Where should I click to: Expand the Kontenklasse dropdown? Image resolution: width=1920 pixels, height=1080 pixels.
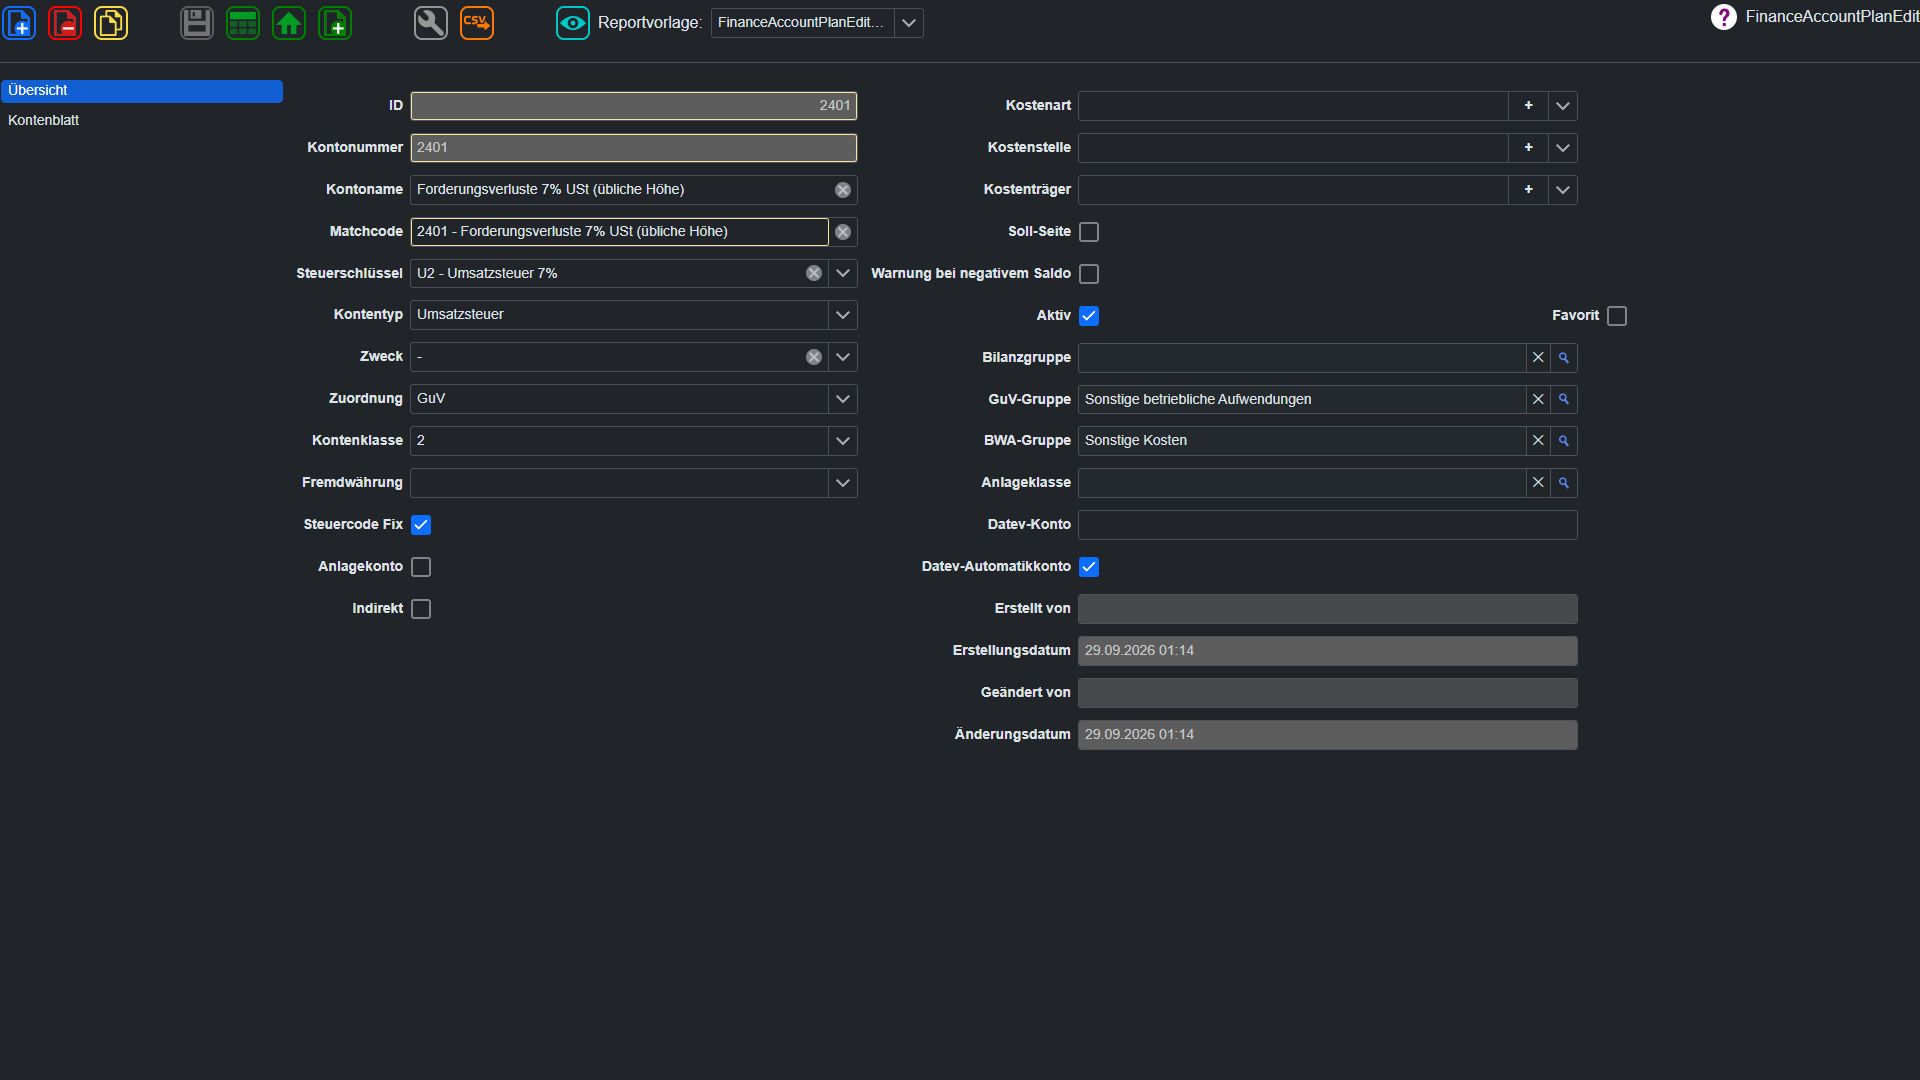pyautogui.click(x=843, y=441)
